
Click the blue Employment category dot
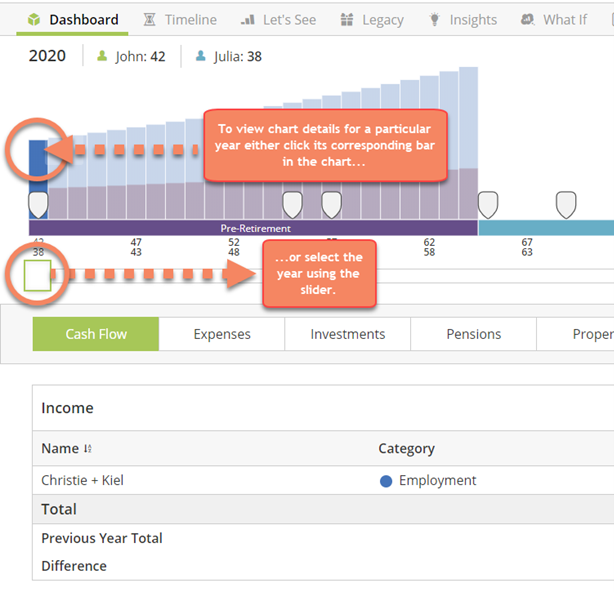(x=386, y=481)
